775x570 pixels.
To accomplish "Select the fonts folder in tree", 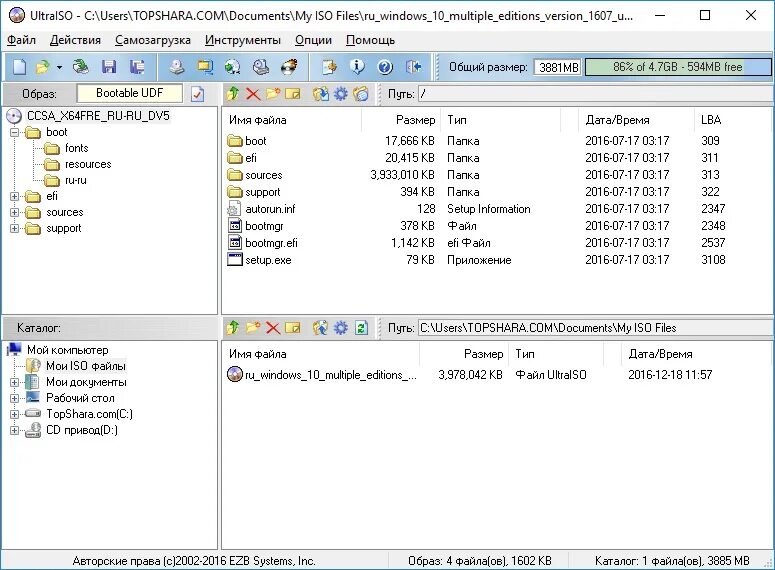I will coord(77,148).
